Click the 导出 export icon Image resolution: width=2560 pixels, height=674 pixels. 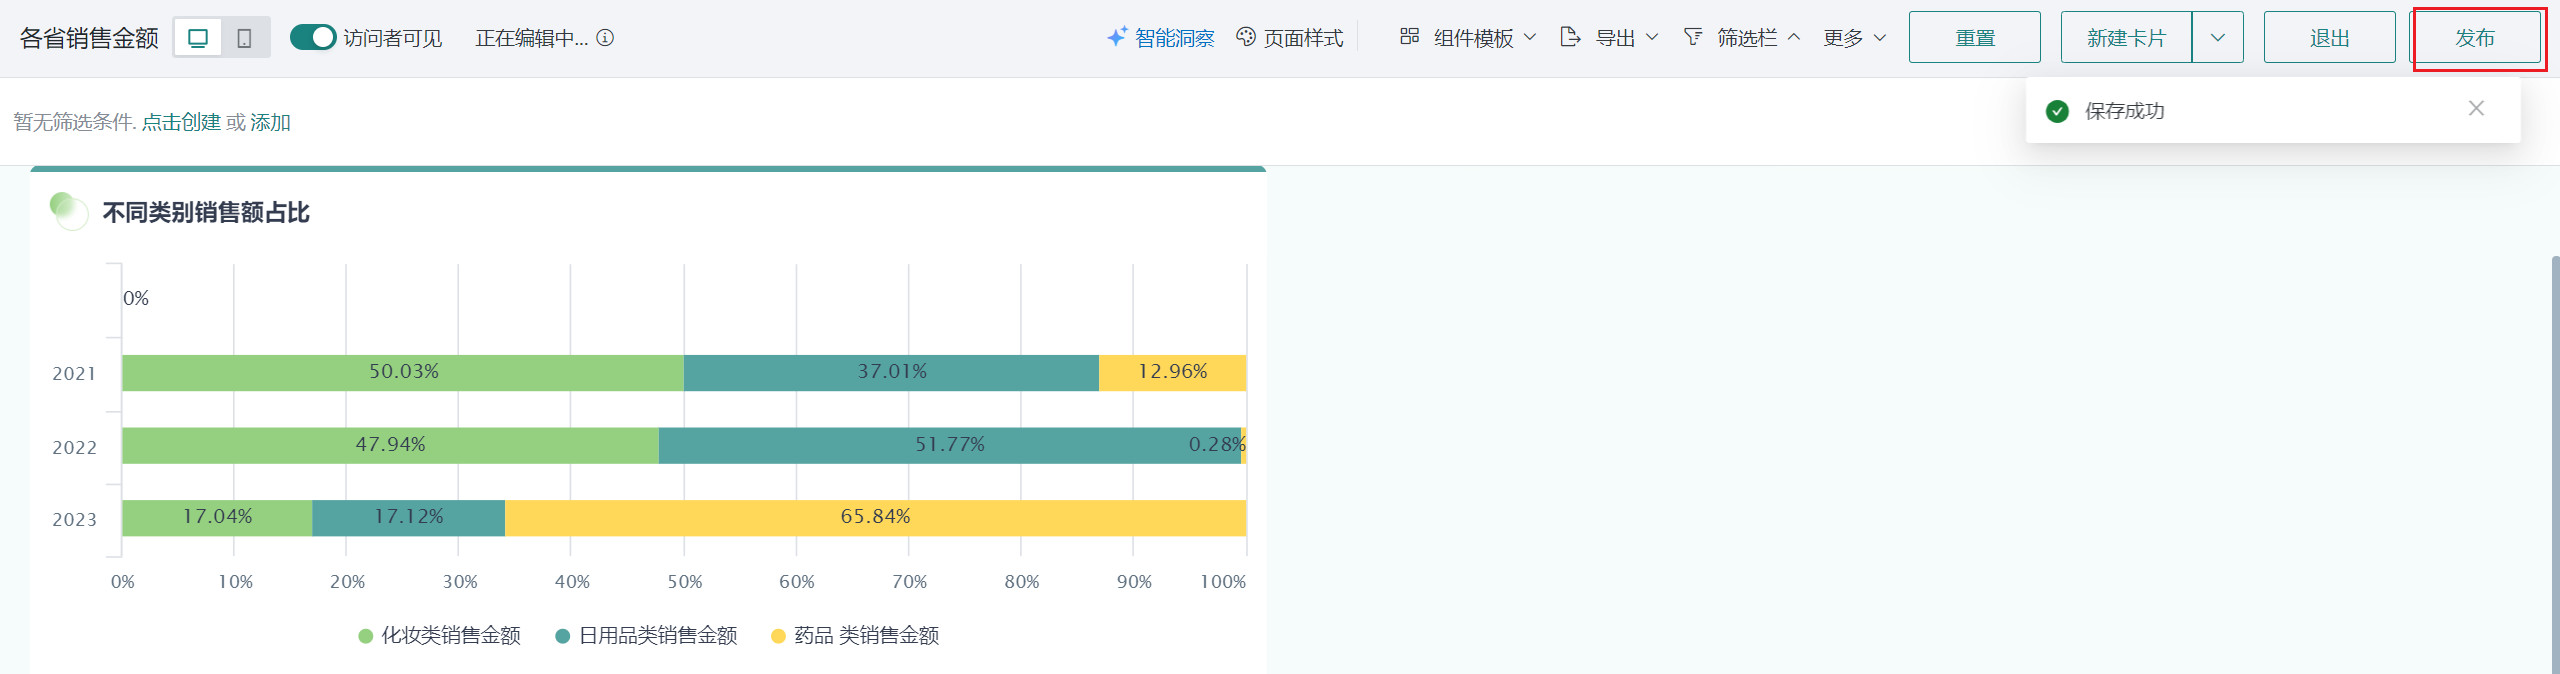tap(1570, 37)
